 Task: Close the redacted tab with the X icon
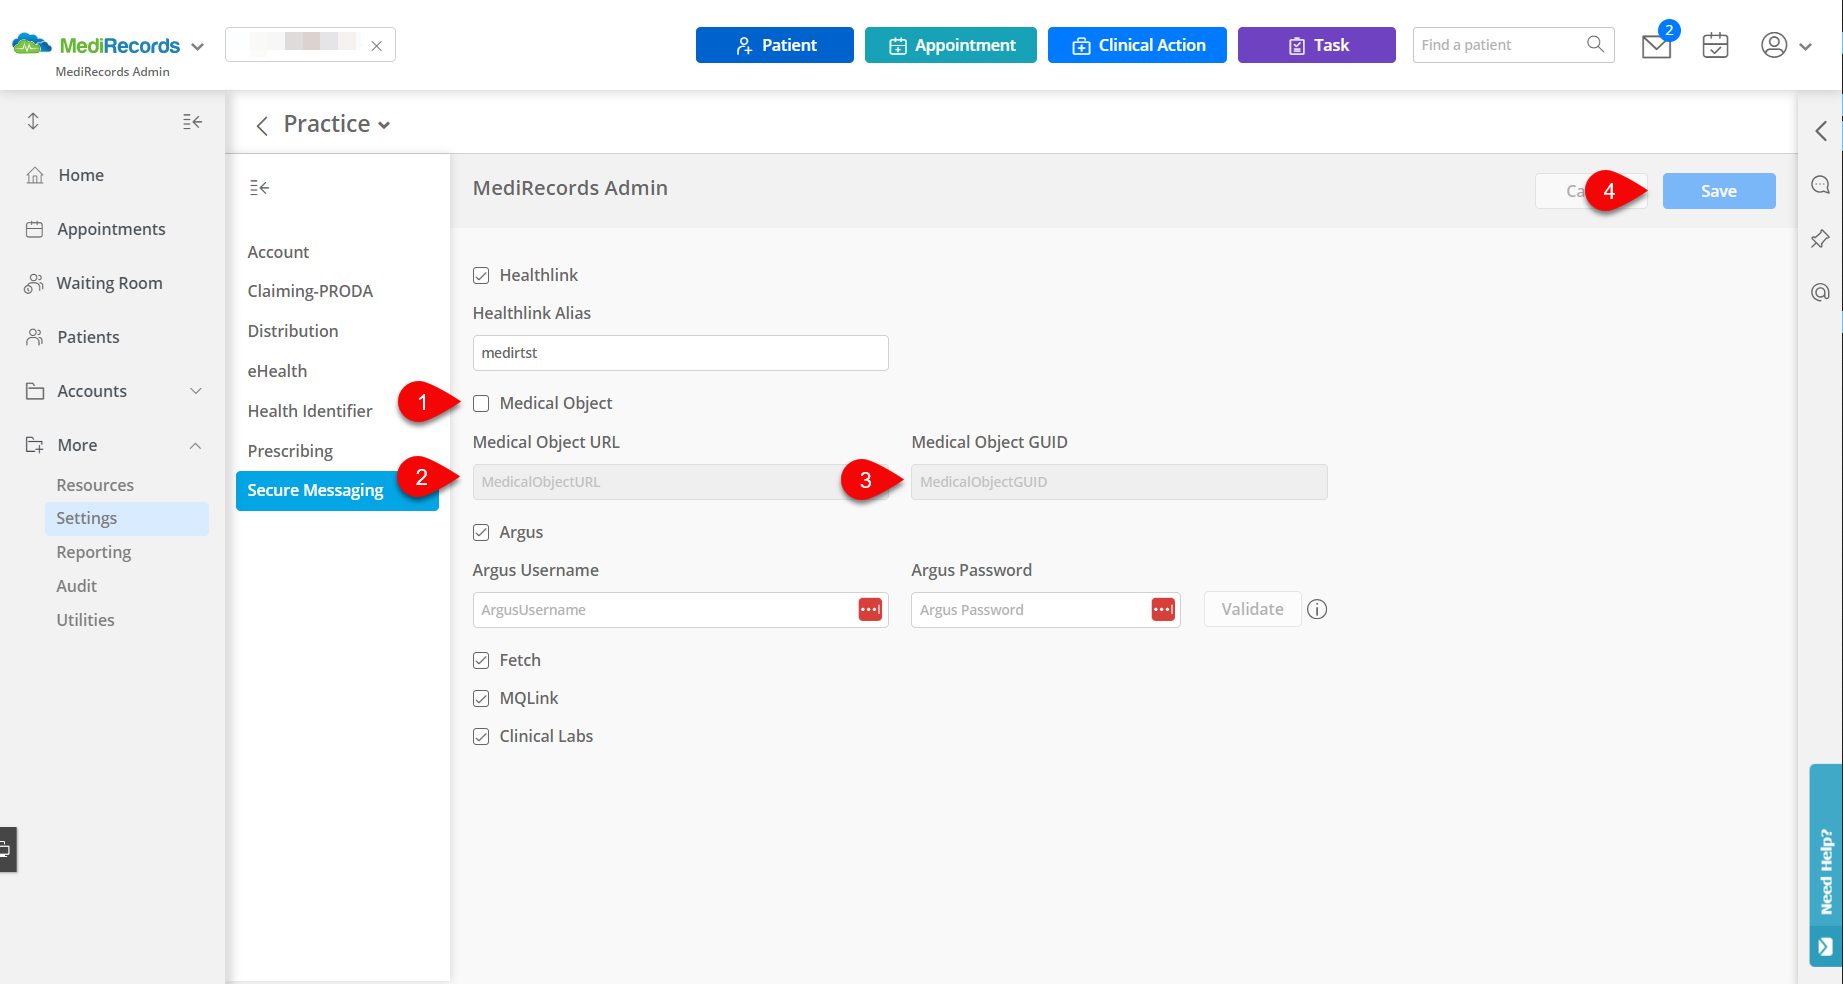point(376,45)
